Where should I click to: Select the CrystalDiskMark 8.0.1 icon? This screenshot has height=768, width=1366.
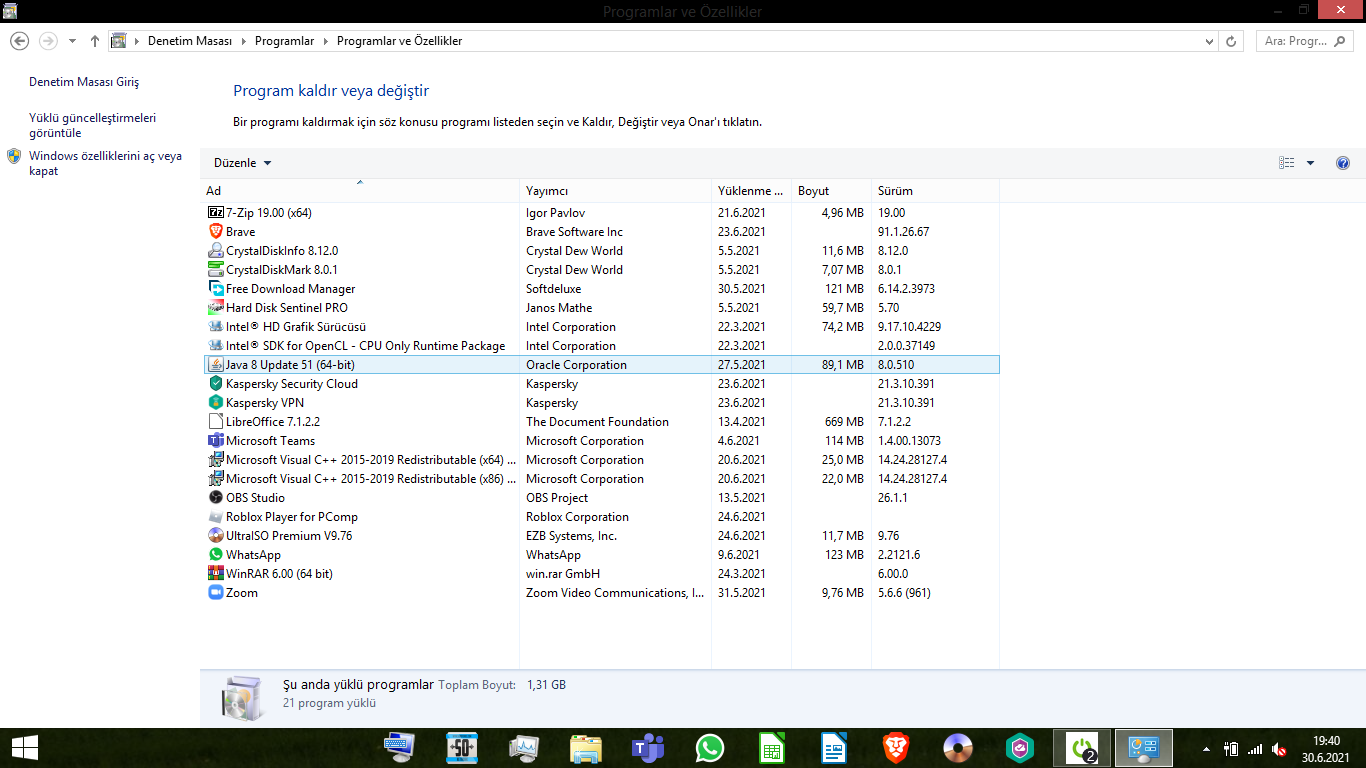[x=216, y=269]
